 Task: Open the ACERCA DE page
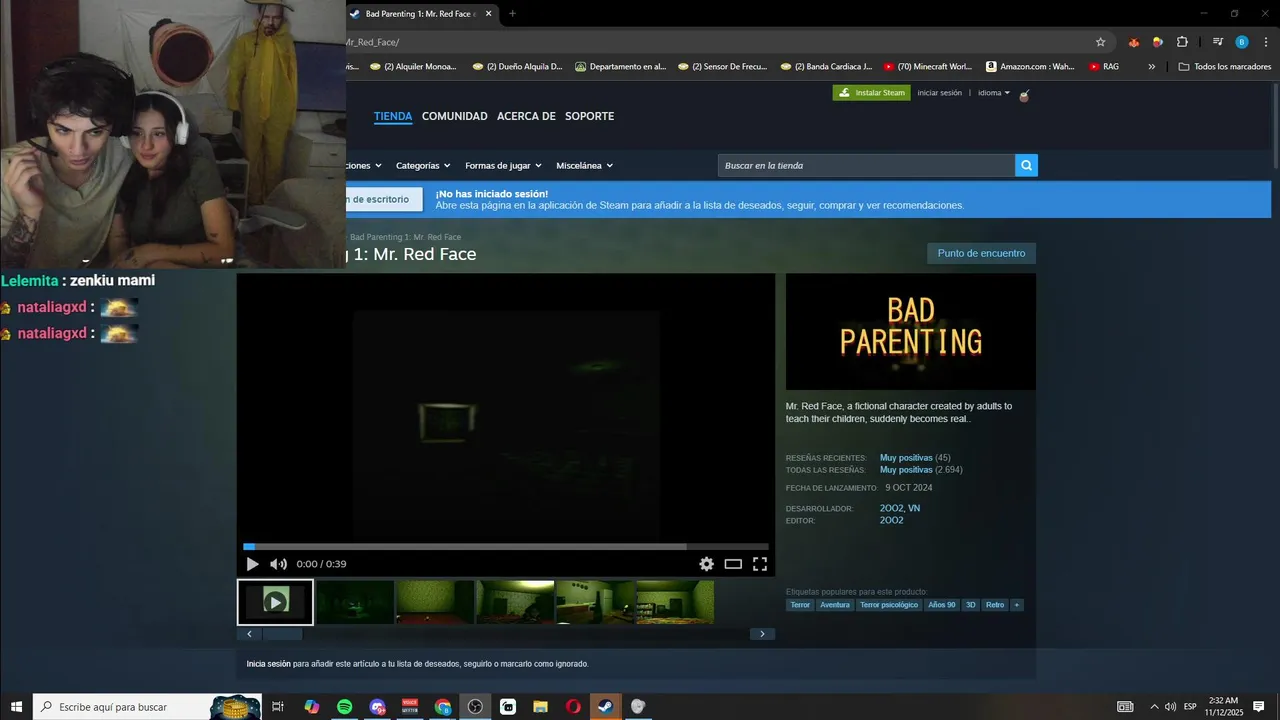click(x=526, y=116)
